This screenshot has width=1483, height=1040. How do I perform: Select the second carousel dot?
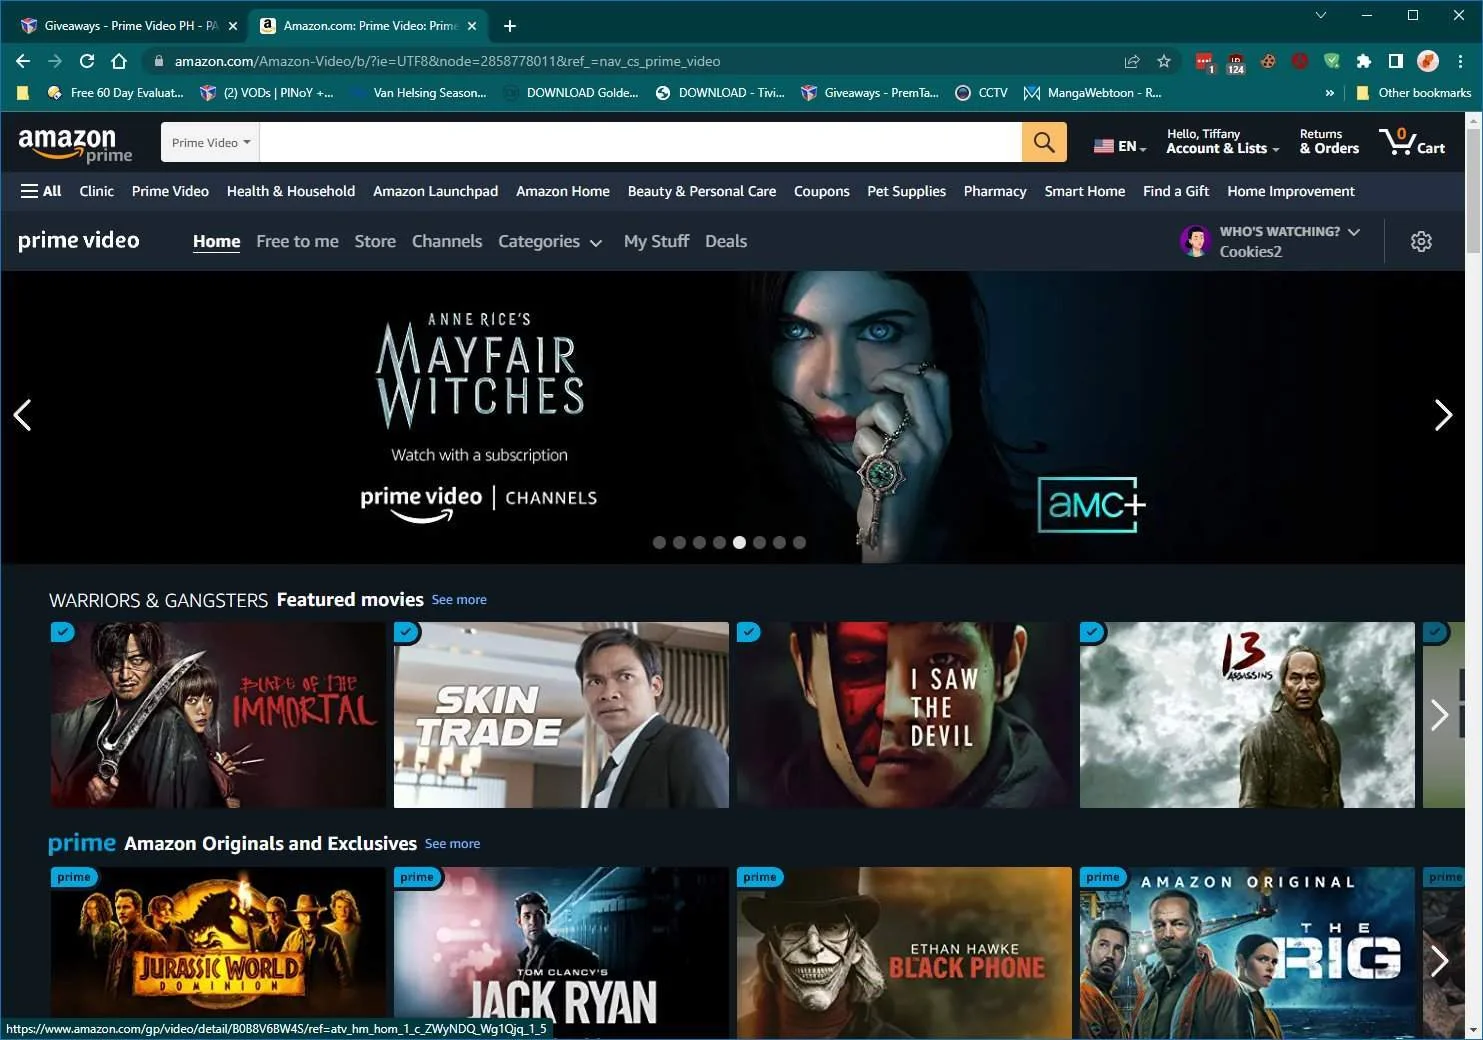click(x=679, y=543)
